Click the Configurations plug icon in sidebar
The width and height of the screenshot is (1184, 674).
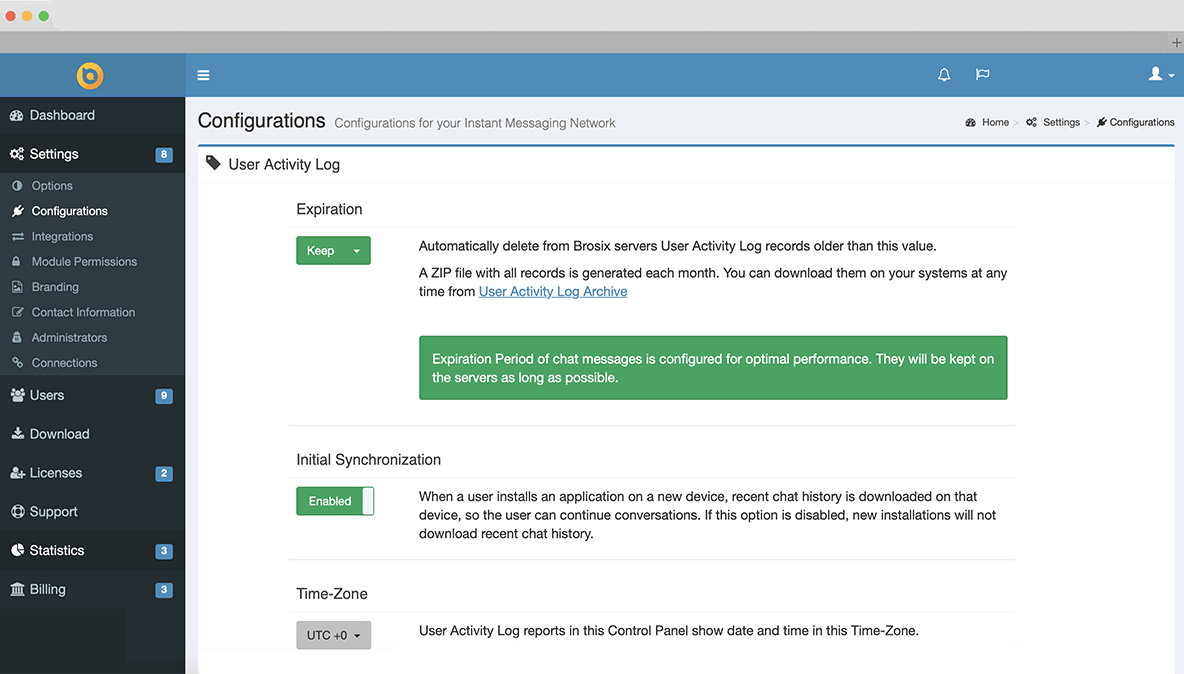pyautogui.click(x=17, y=211)
